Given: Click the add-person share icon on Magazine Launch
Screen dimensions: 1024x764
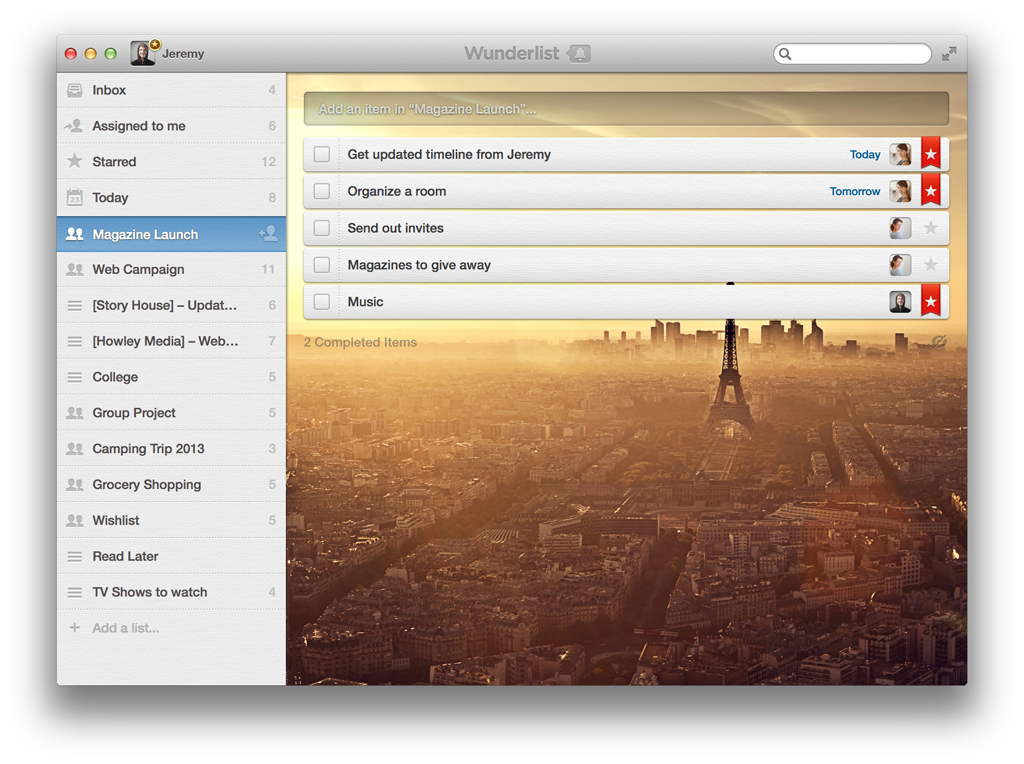Looking at the screenshot, I should pyautogui.click(x=267, y=234).
